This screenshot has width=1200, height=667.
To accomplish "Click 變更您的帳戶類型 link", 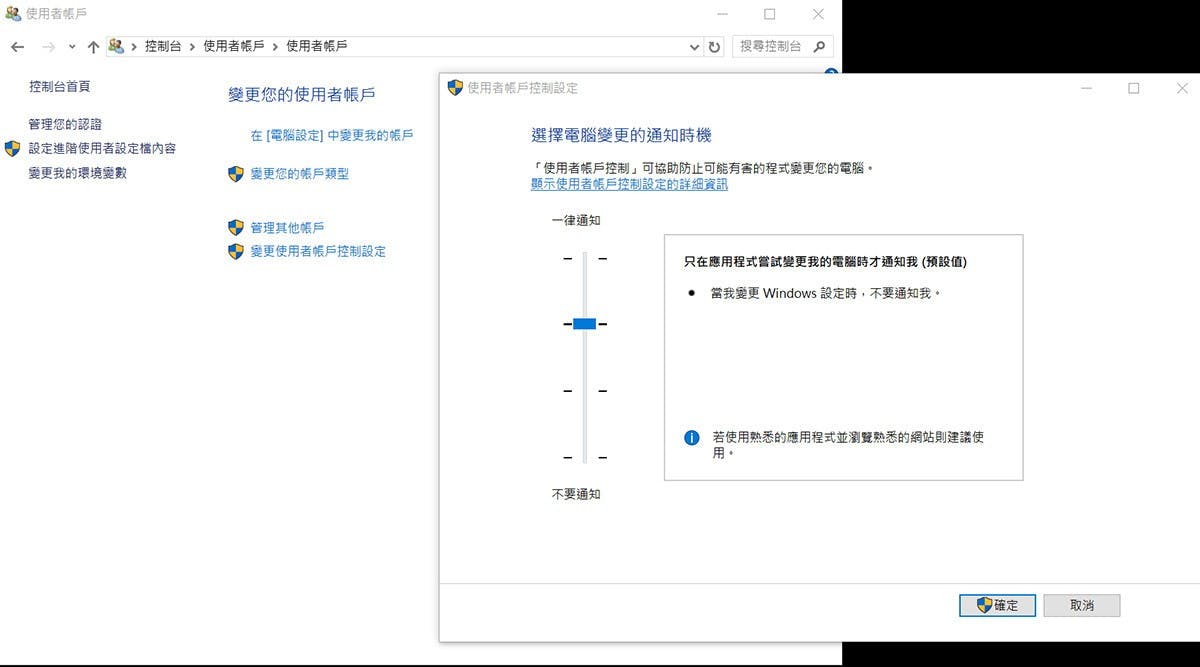I will 299,174.
